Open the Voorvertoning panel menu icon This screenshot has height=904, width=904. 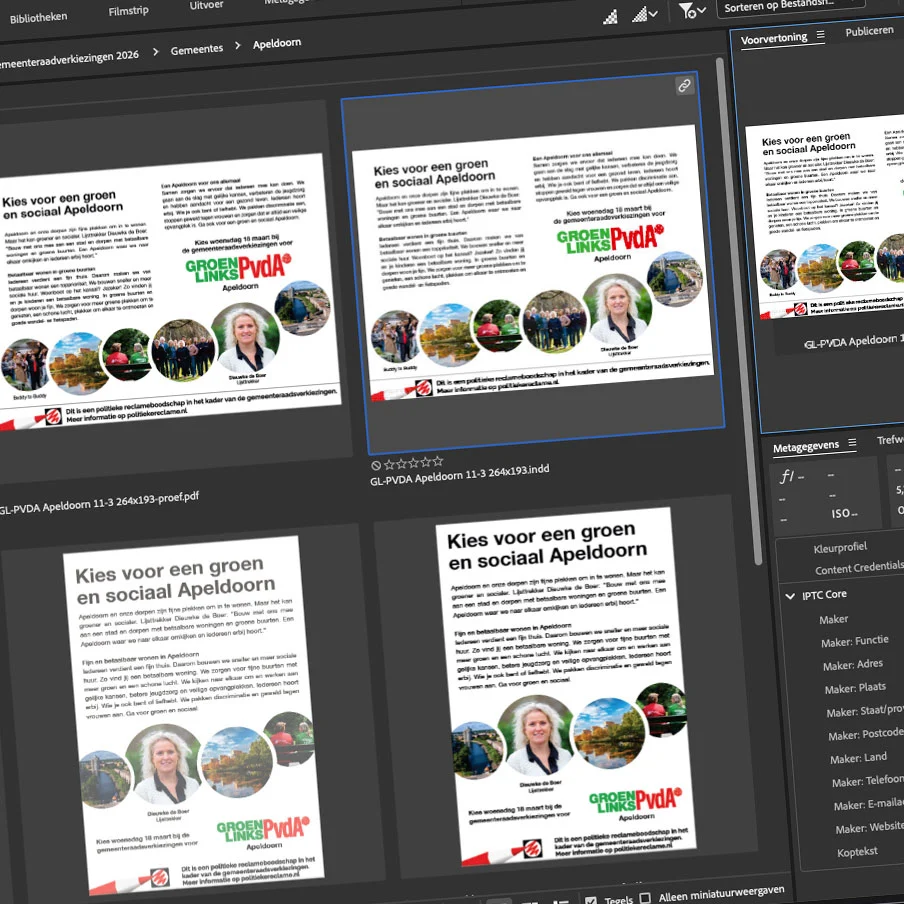point(820,35)
